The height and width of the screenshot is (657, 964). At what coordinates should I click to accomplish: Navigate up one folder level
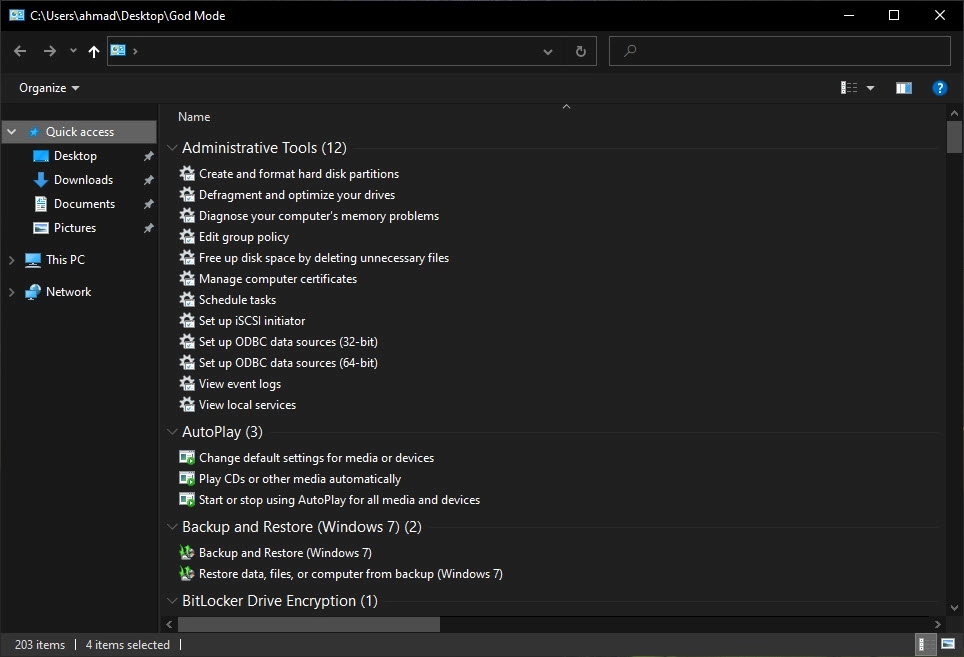point(93,52)
